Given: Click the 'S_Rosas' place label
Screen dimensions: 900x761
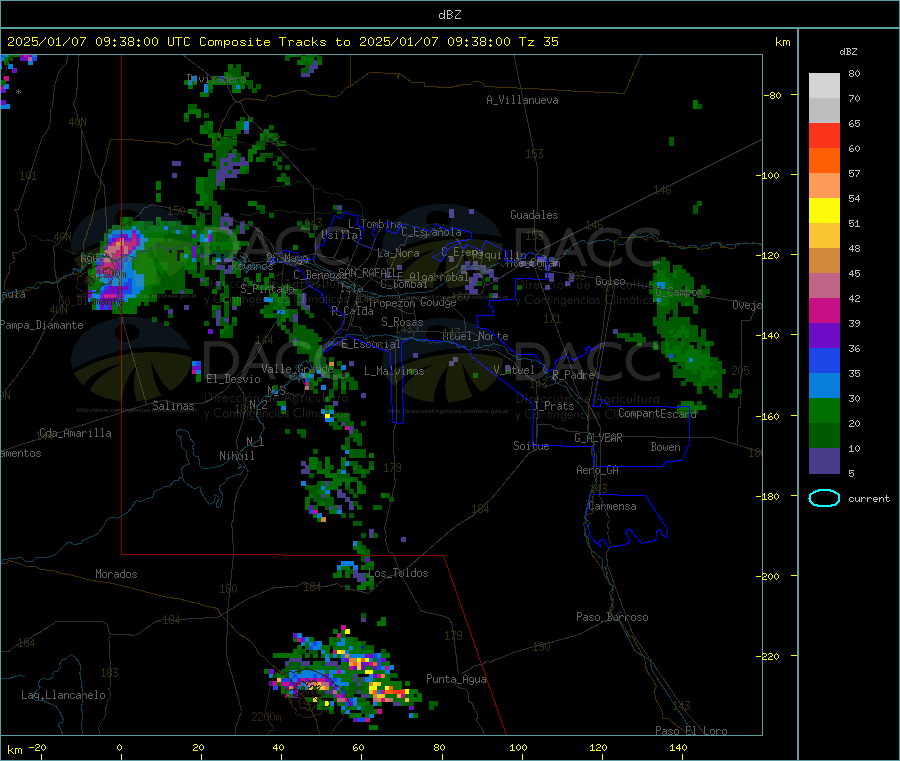Looking at the screenshot, I should 402,323.
